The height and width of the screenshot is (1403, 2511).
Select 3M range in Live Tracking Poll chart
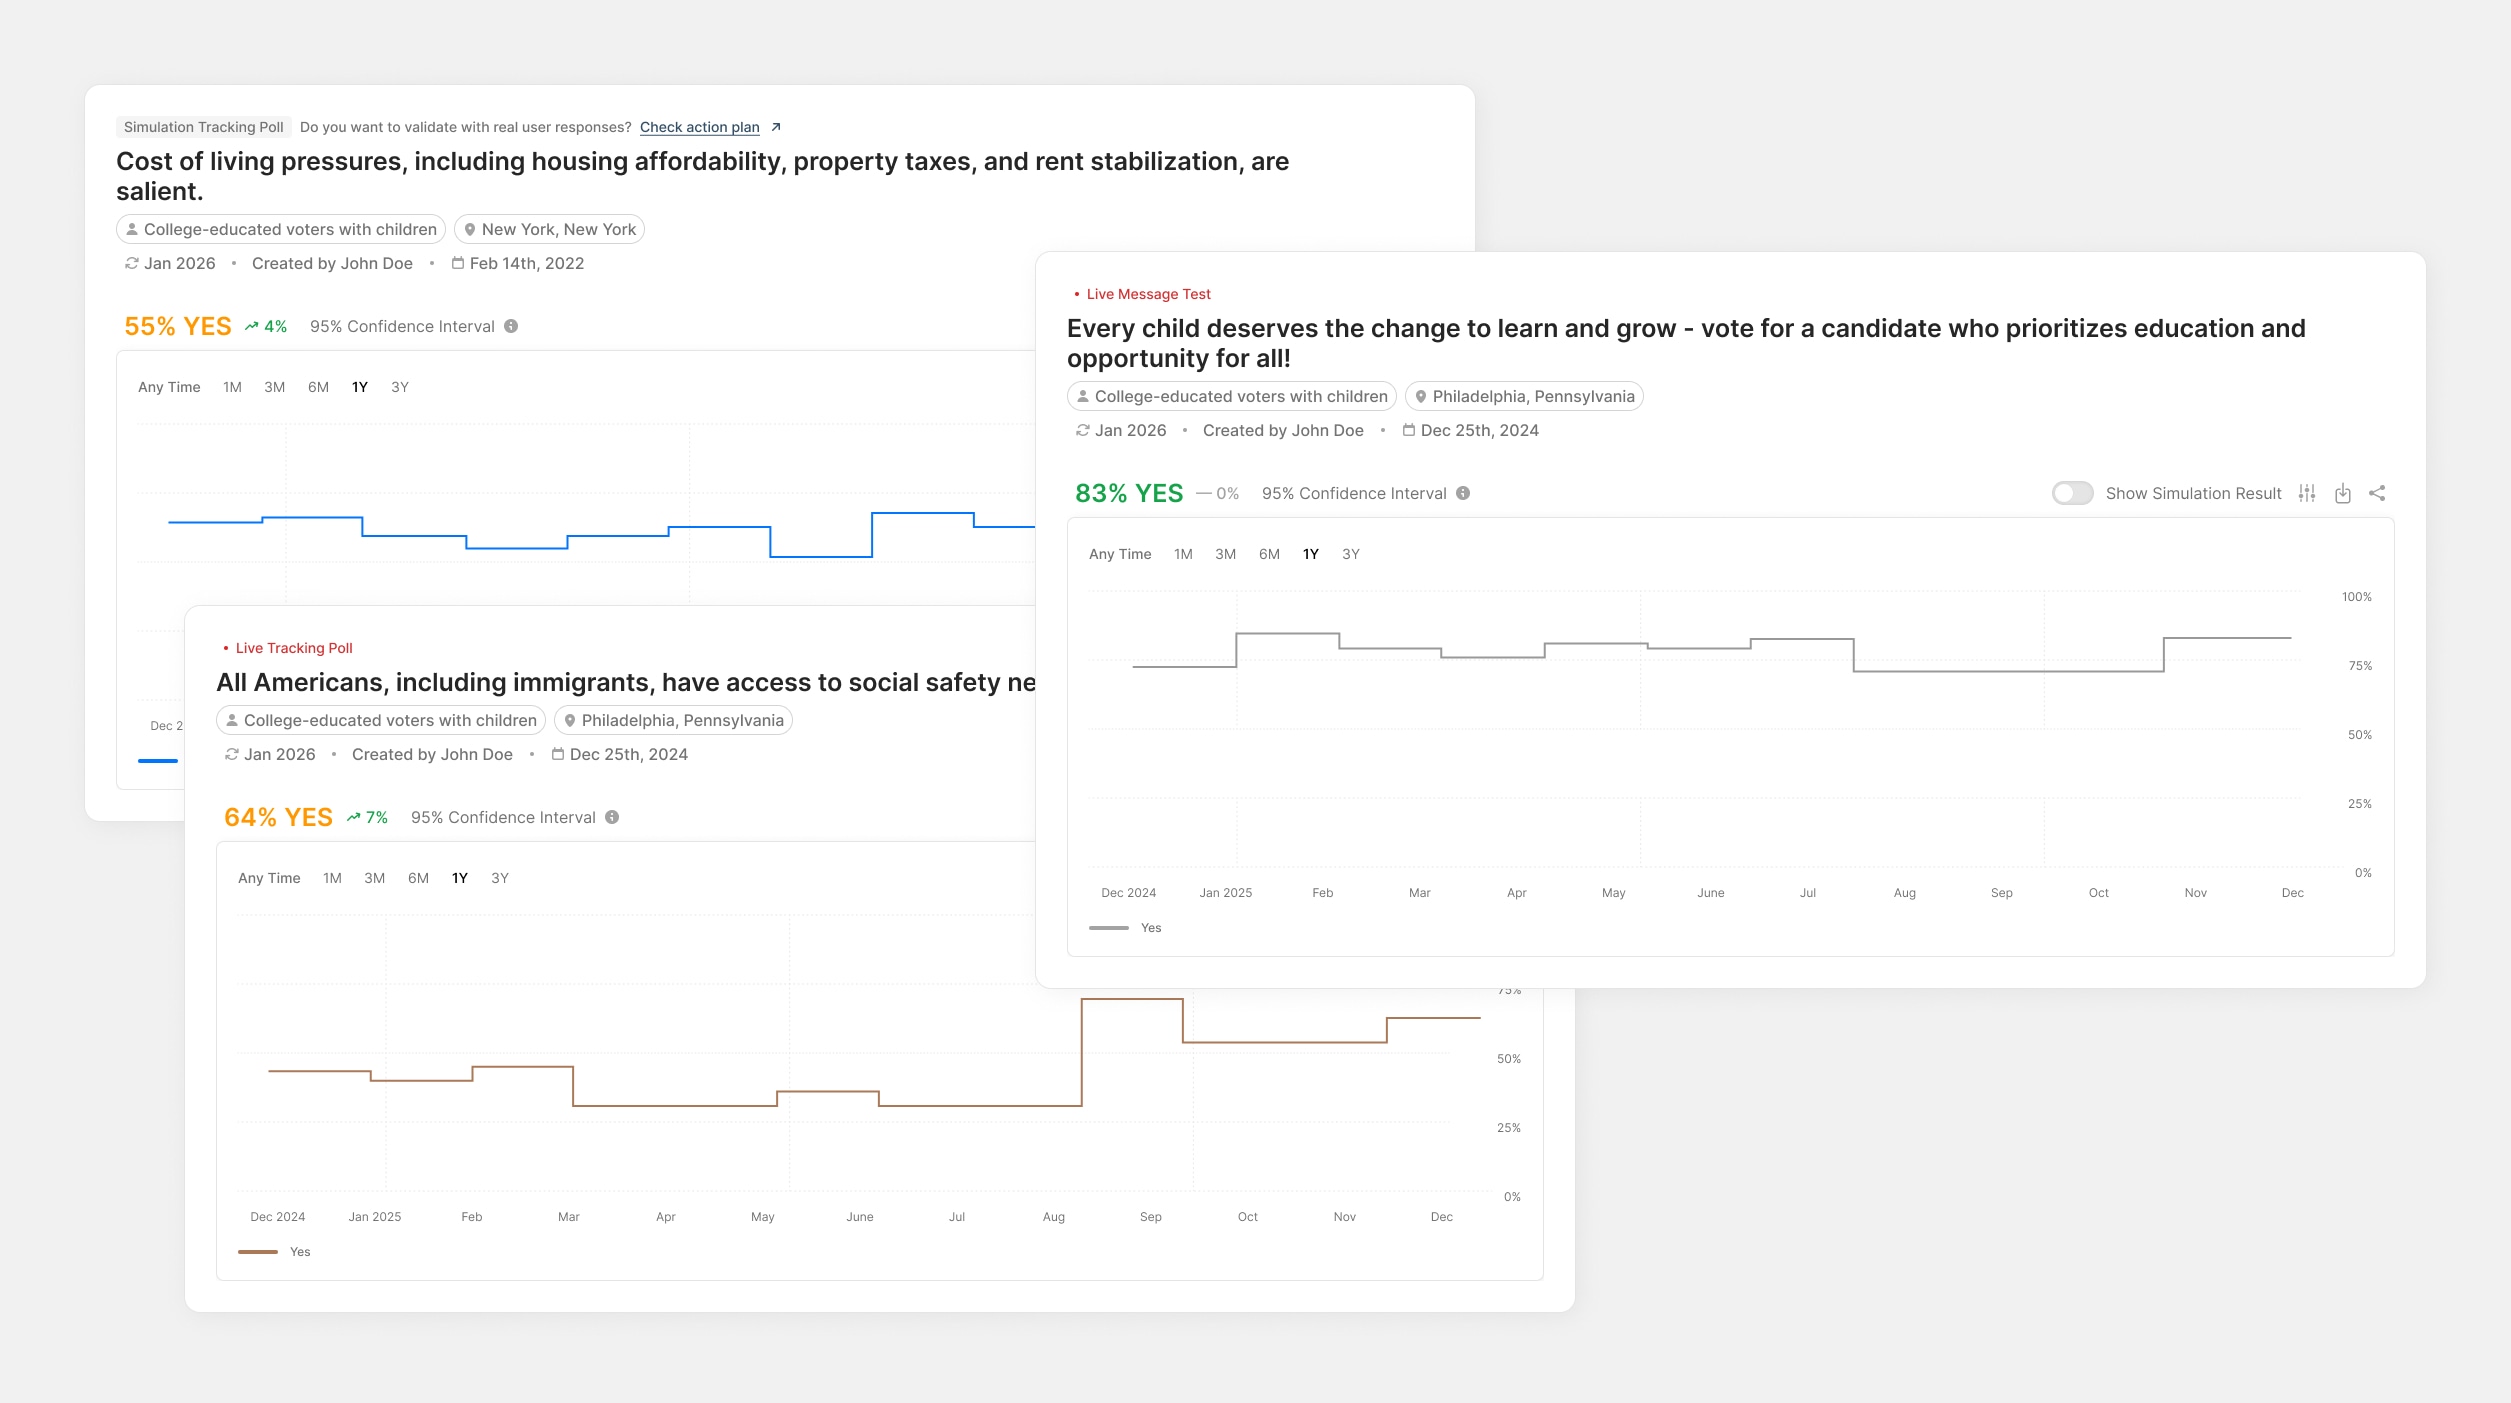point(375,878)
